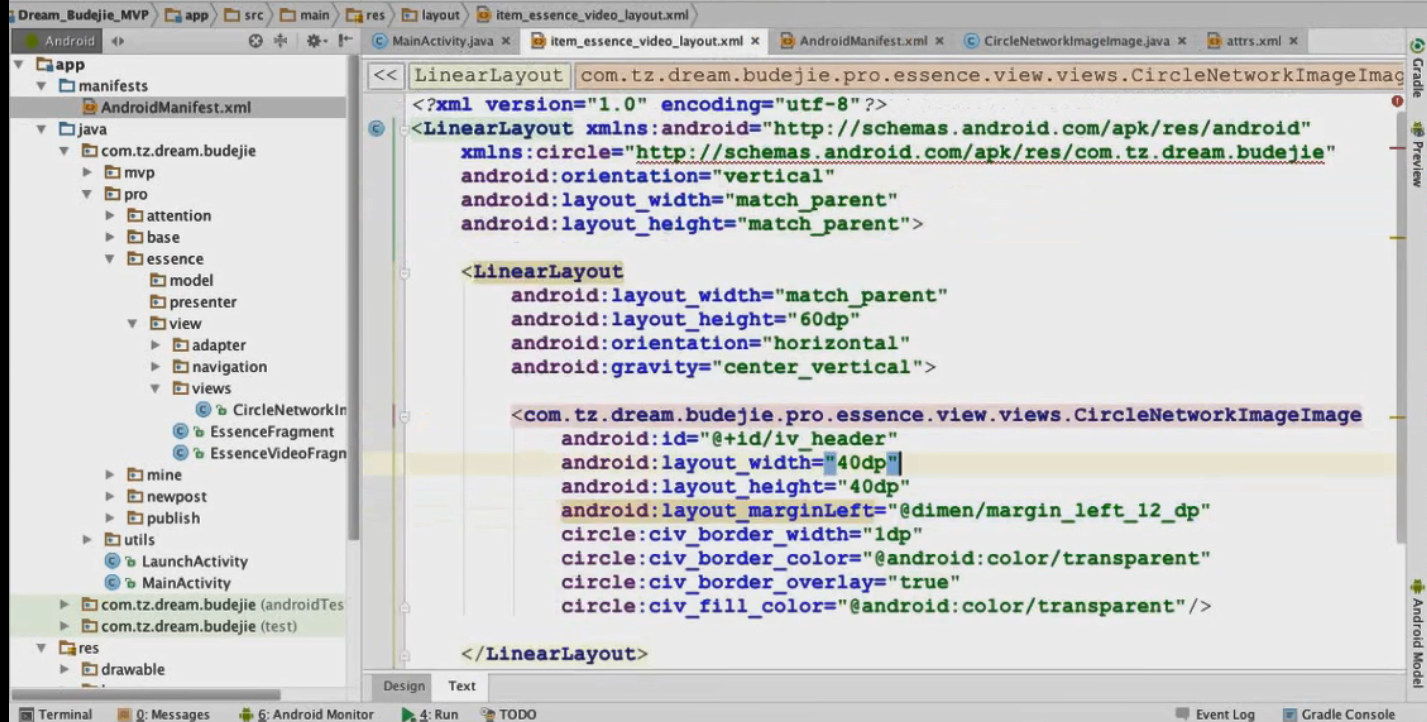This screenshot has height=722, width=1427.
Task: Select EssenceFragment class
Action: point(254,432)
